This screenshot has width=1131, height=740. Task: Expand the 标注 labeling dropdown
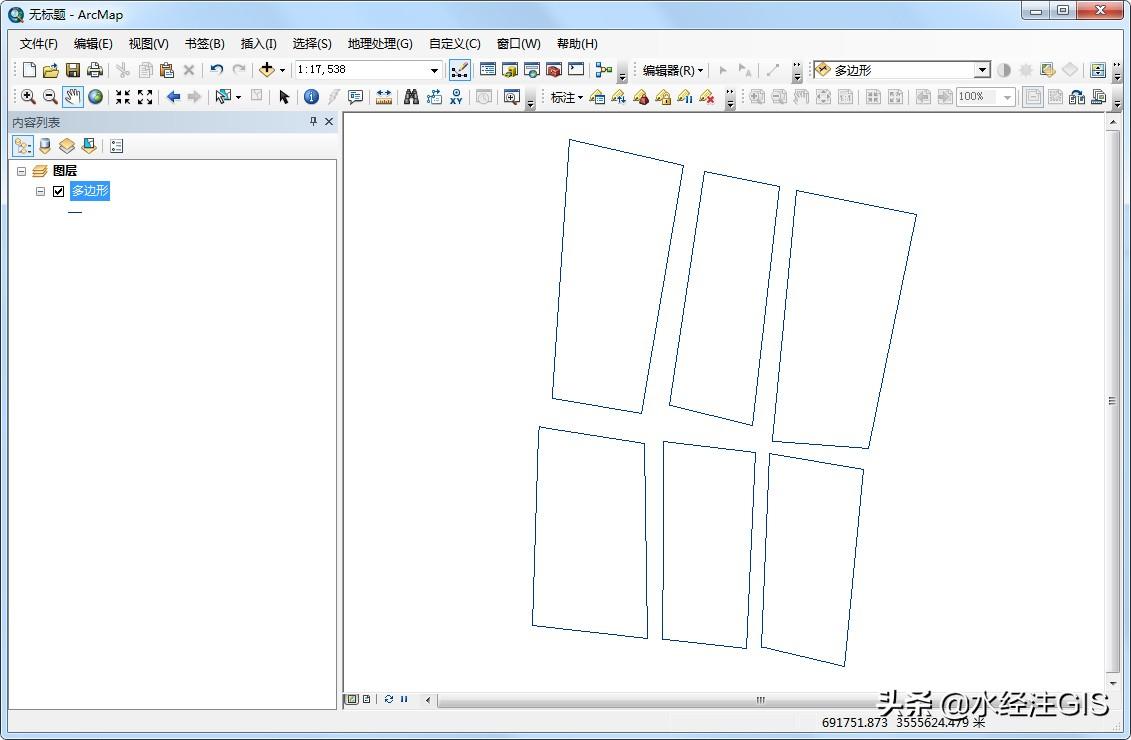coord(566,97)
